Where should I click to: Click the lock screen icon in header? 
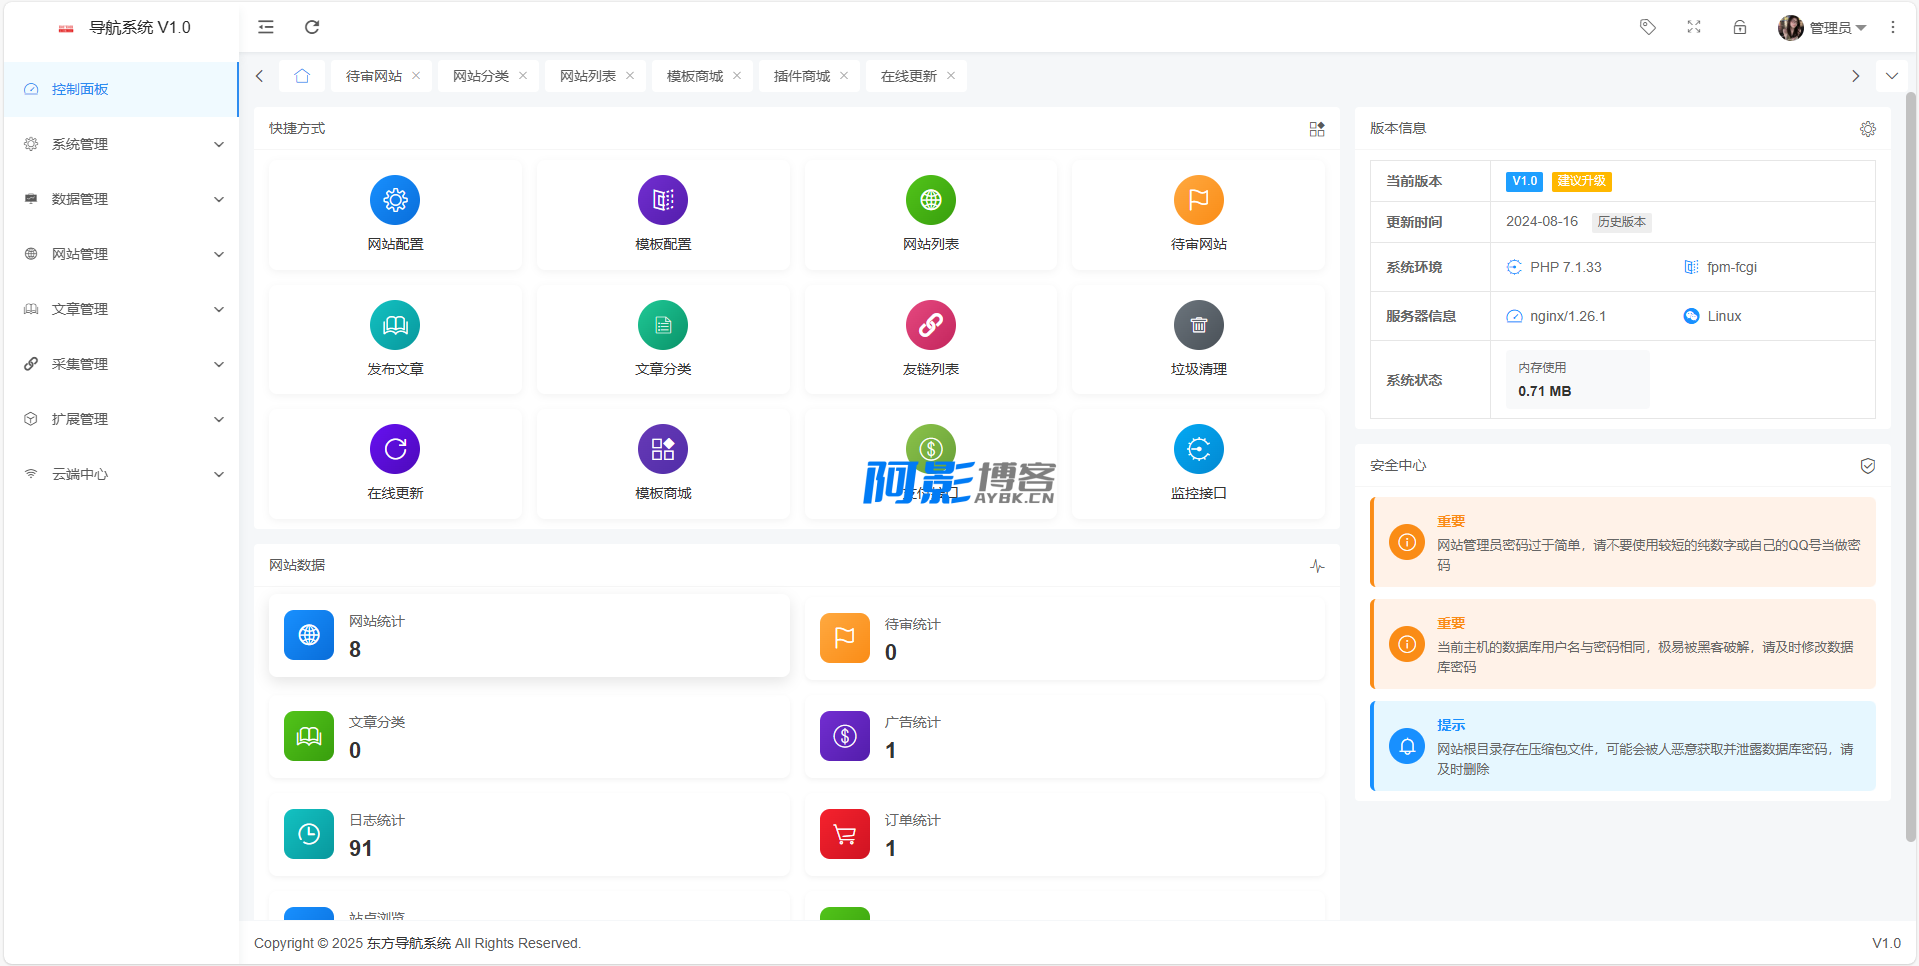coord(1740,27)
